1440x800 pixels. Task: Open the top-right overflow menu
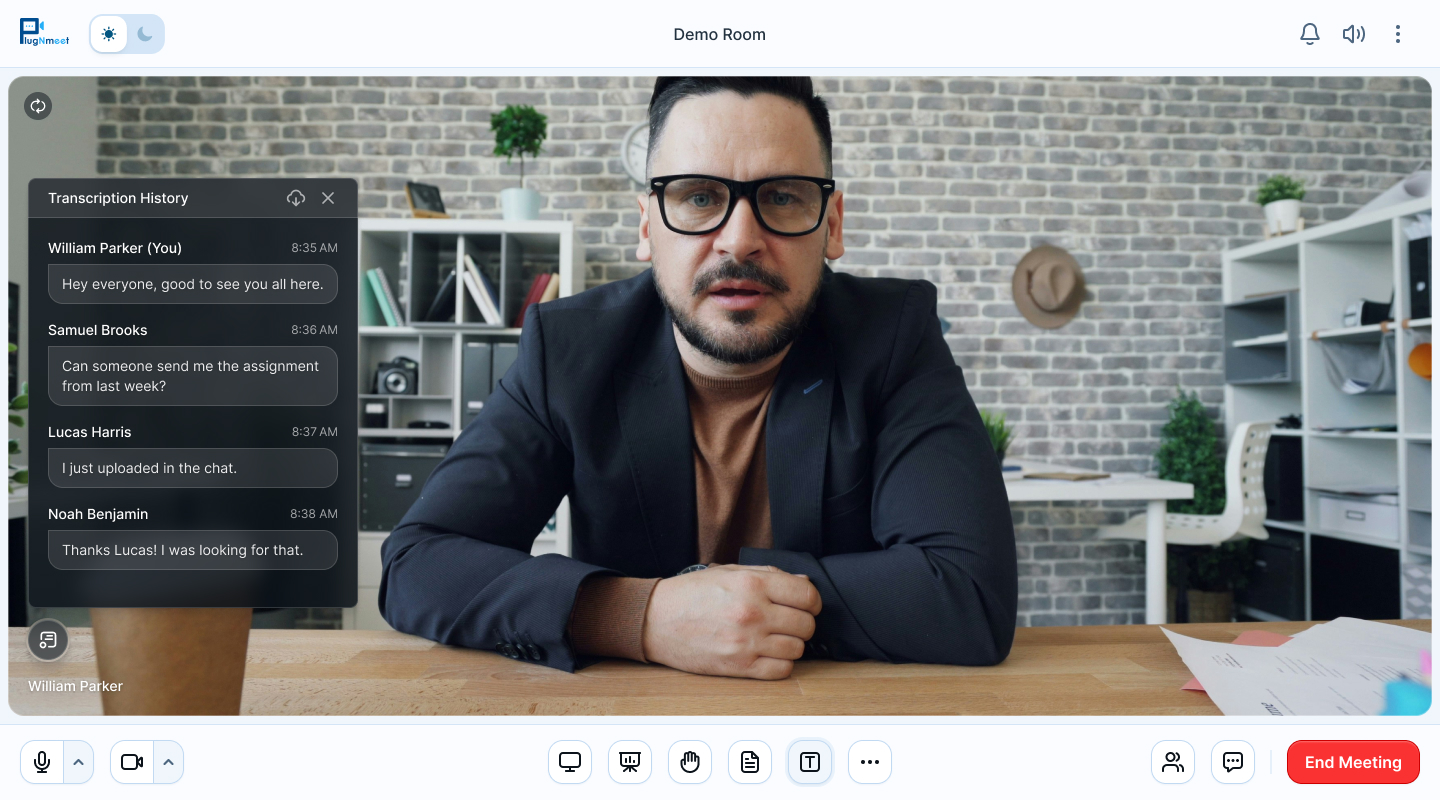(x=1398, y=33)
